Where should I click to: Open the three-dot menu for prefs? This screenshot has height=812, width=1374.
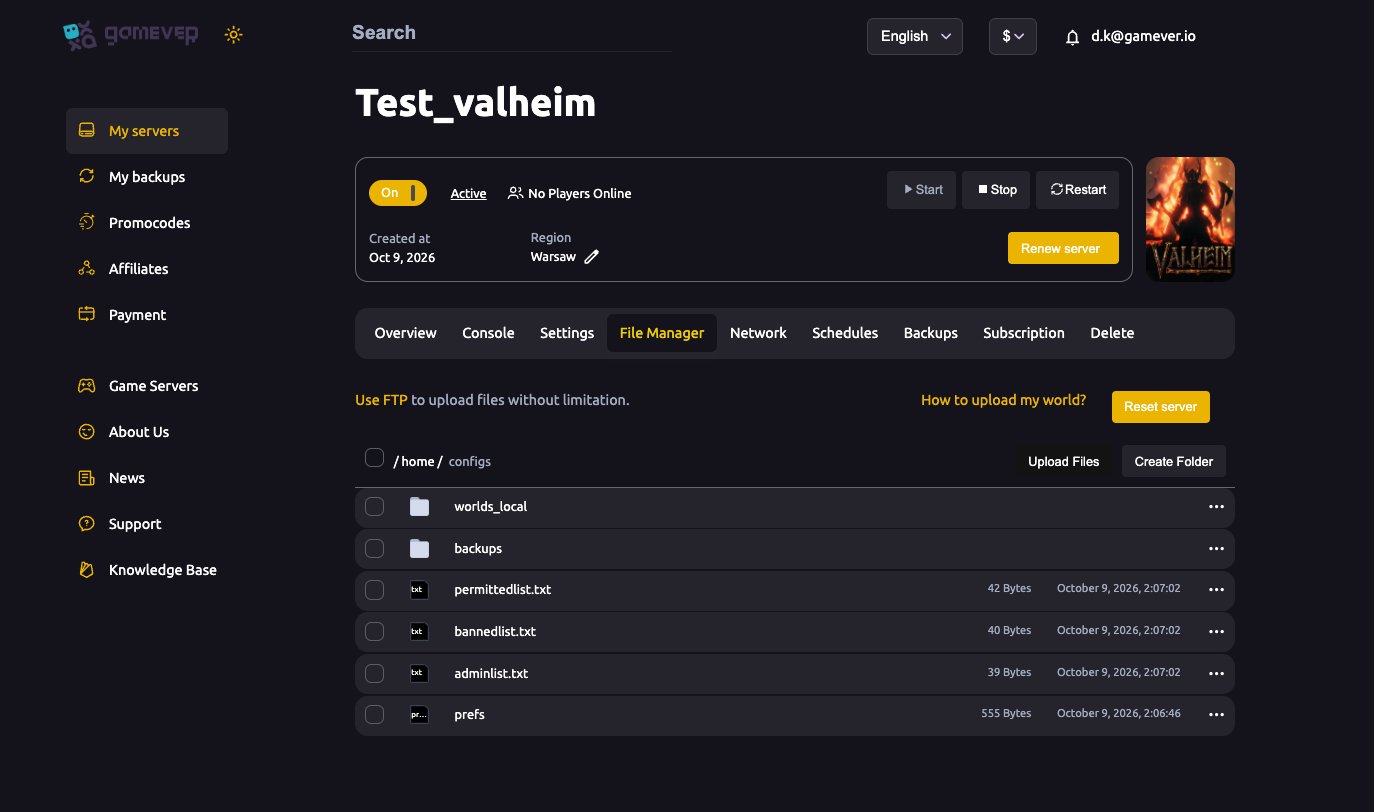click(1216, 715)
